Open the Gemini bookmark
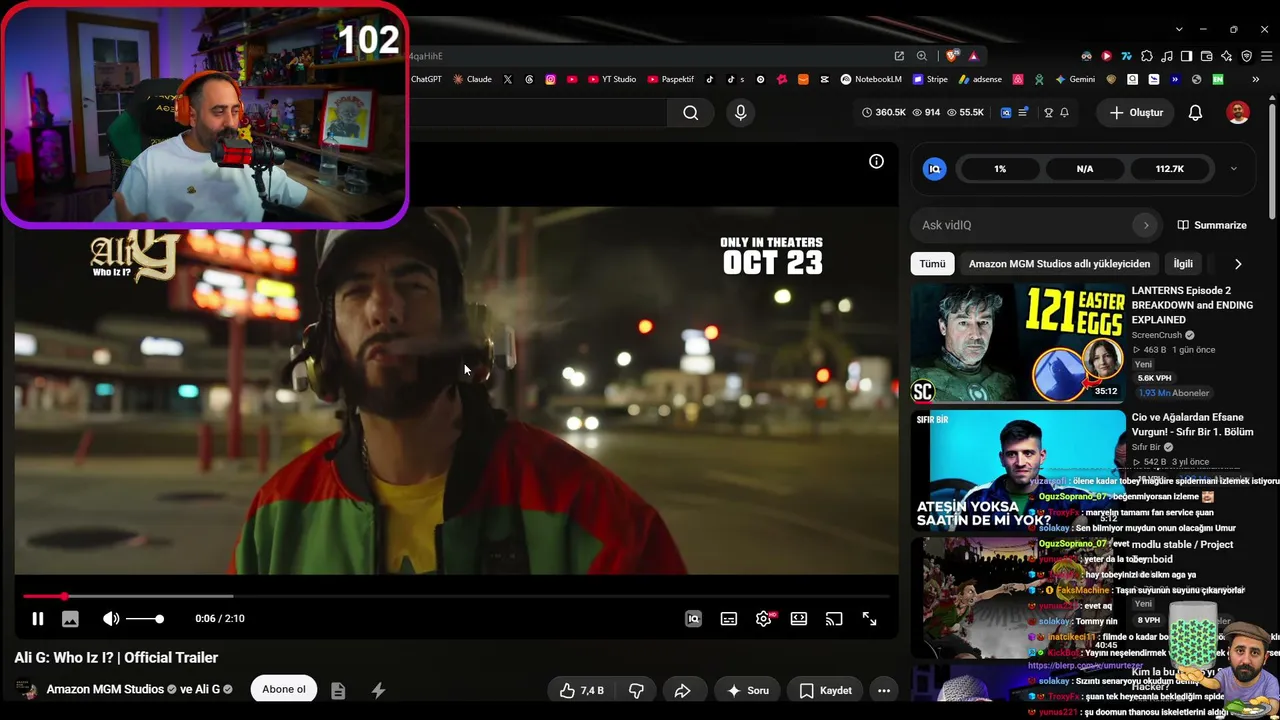The width and height of the screenshot is (1280, 720). (x=1075, y=79)
